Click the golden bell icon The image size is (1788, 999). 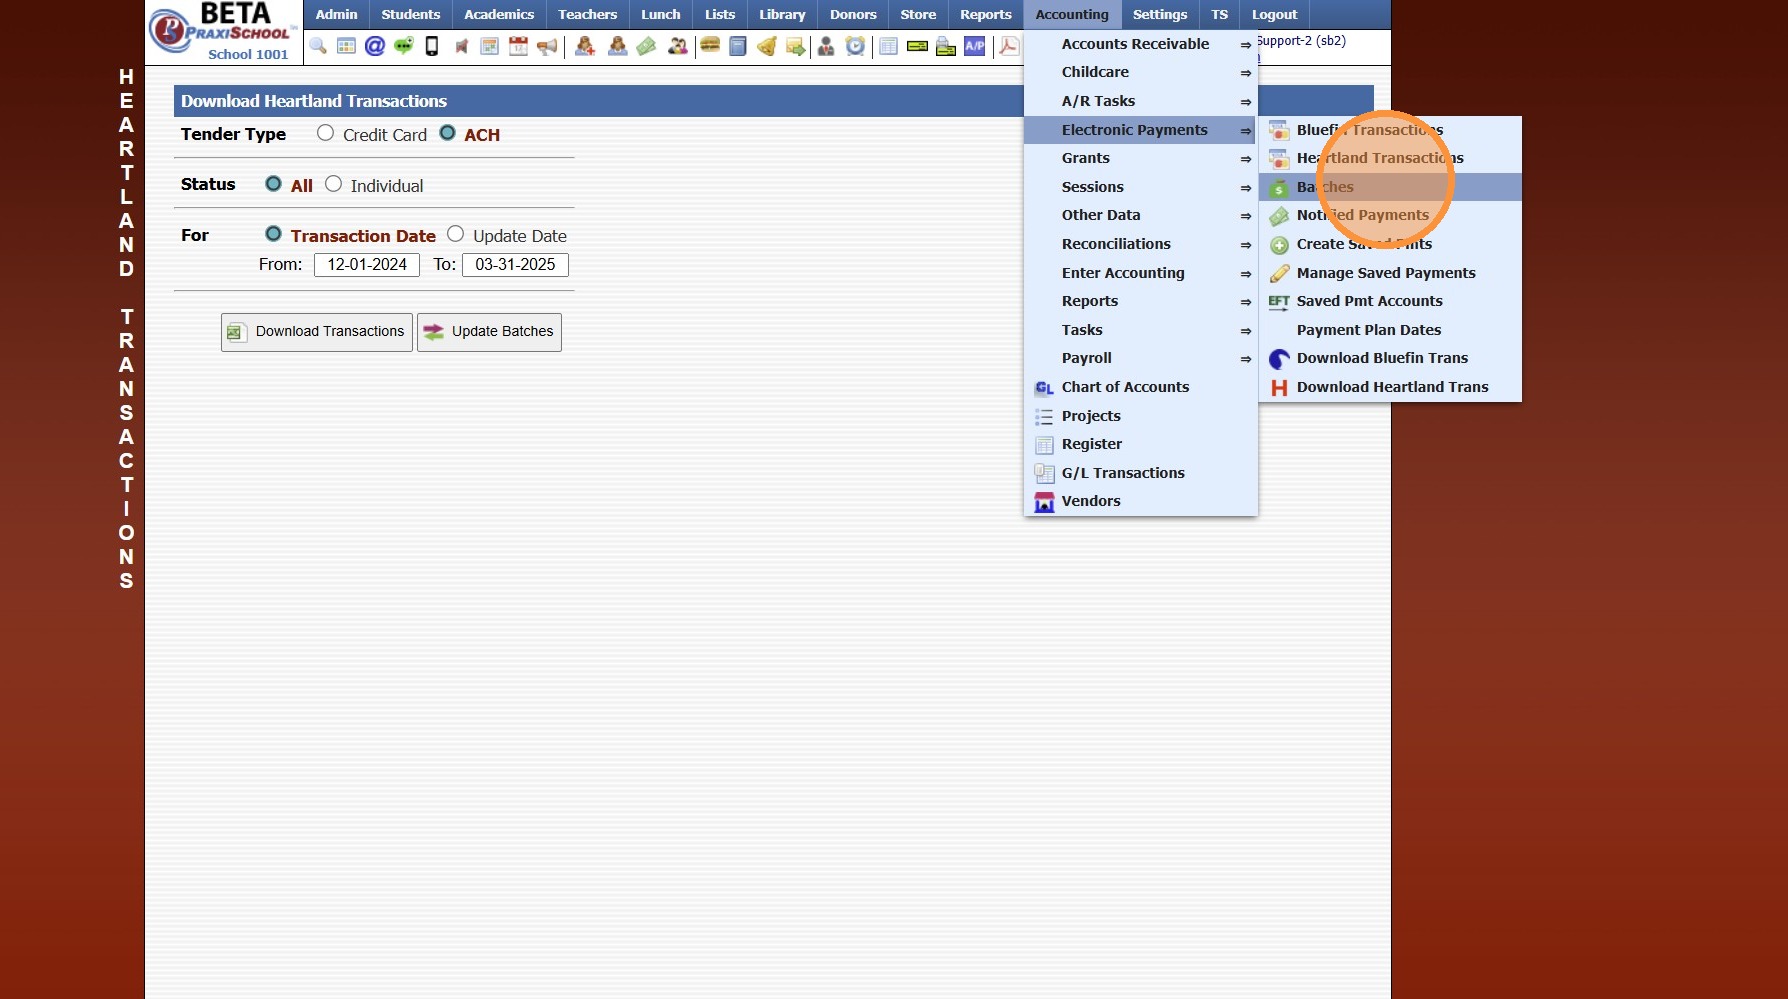click(767, 46)
